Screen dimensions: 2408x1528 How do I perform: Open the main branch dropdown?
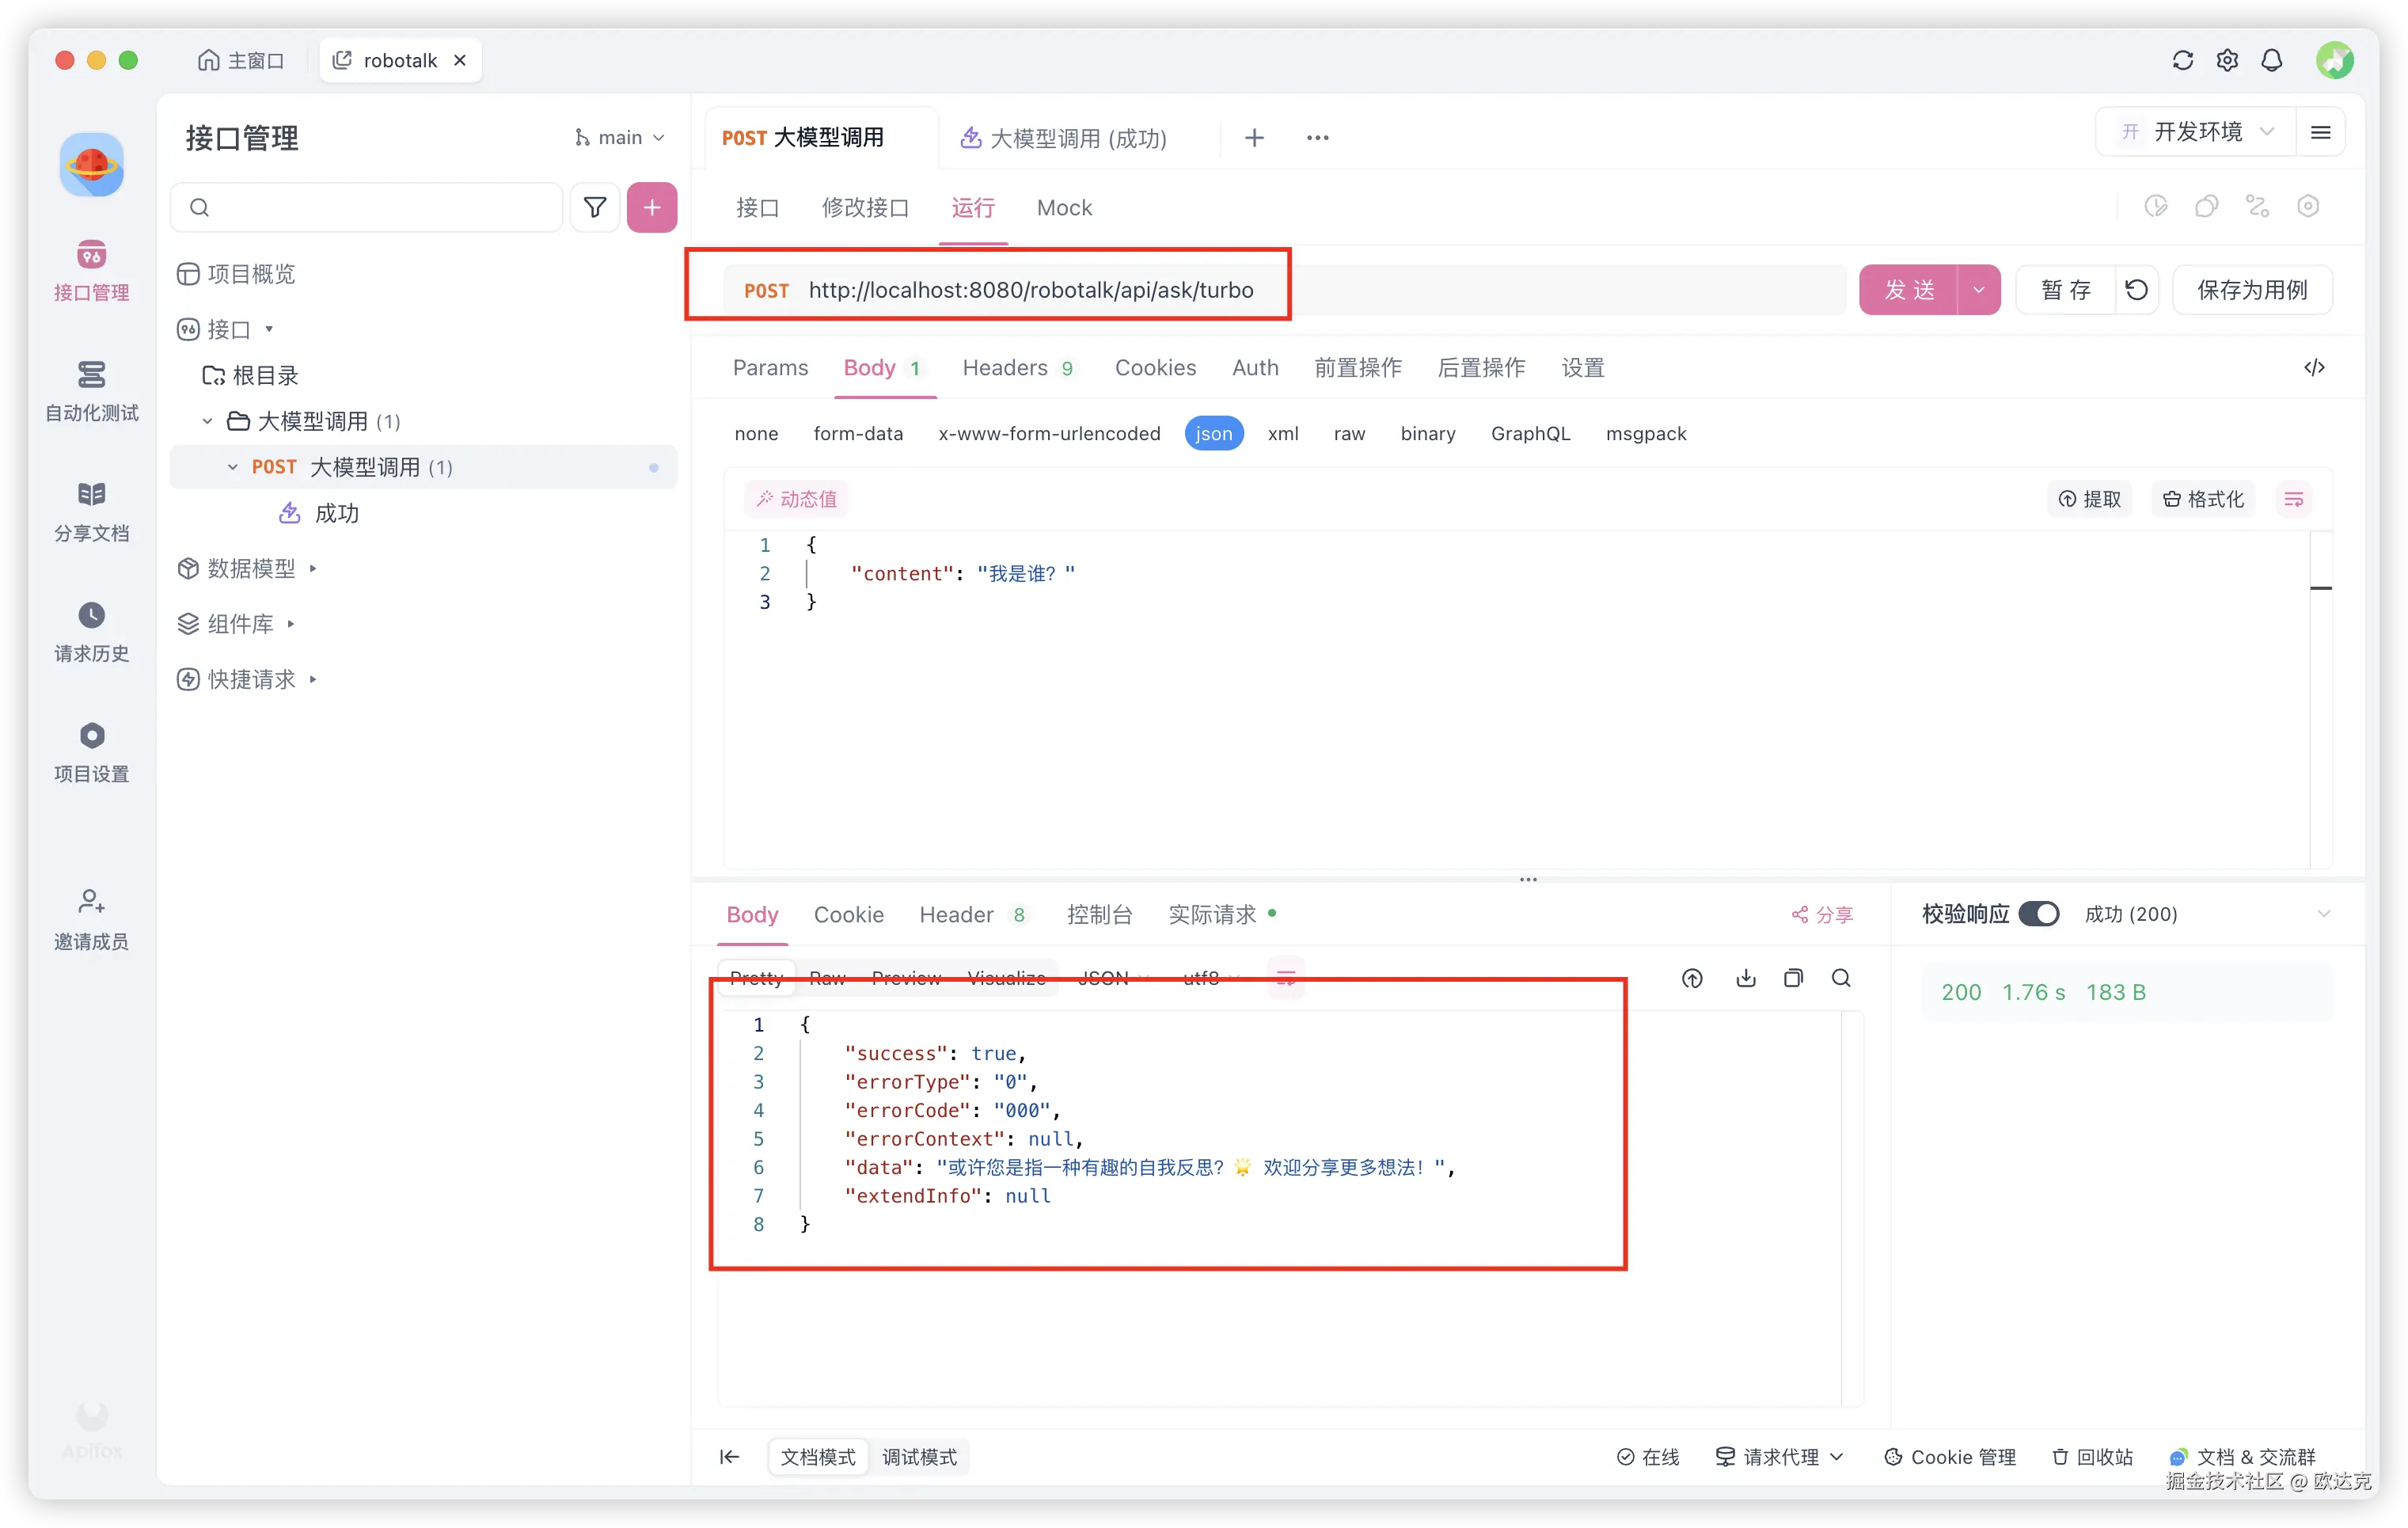click(x=620, y=137)
